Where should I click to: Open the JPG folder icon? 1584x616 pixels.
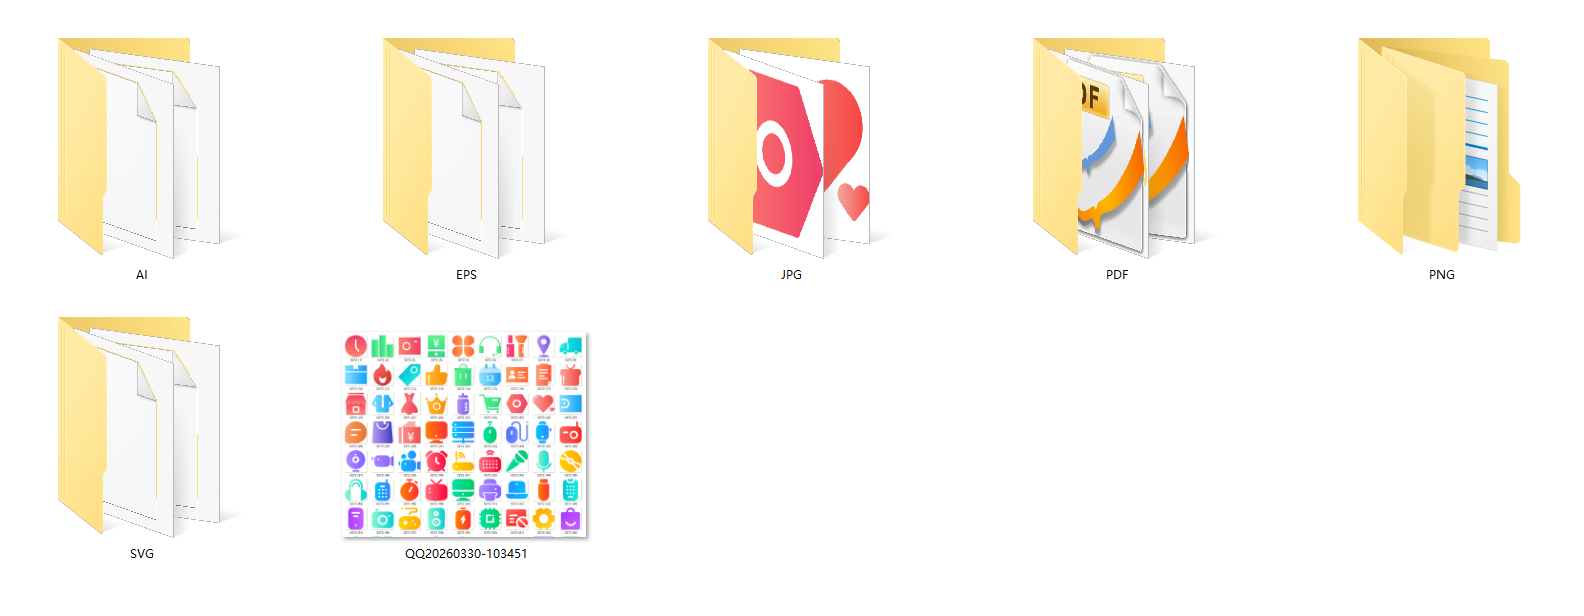pyautogui.click(x=790, y=148)
